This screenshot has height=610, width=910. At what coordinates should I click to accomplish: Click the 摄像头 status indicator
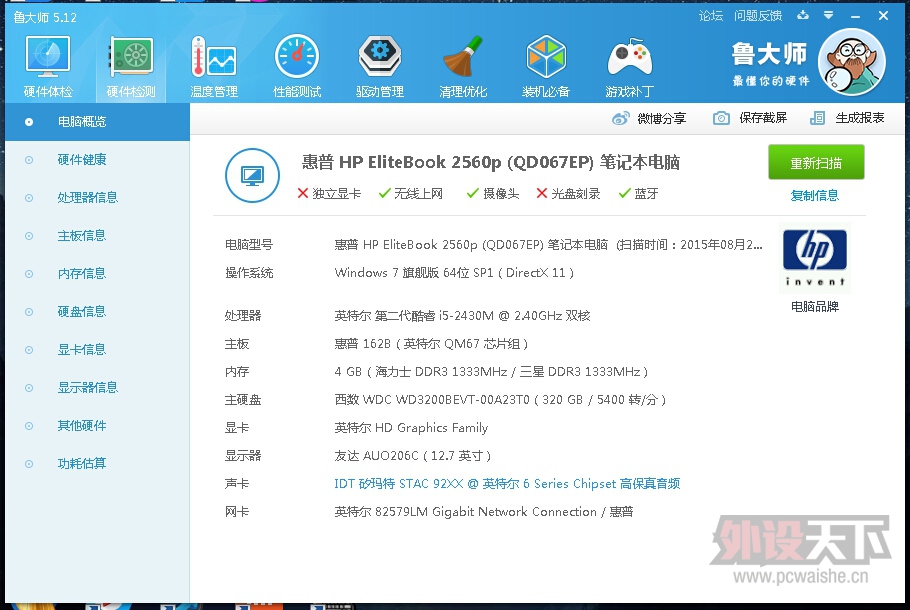493,194
